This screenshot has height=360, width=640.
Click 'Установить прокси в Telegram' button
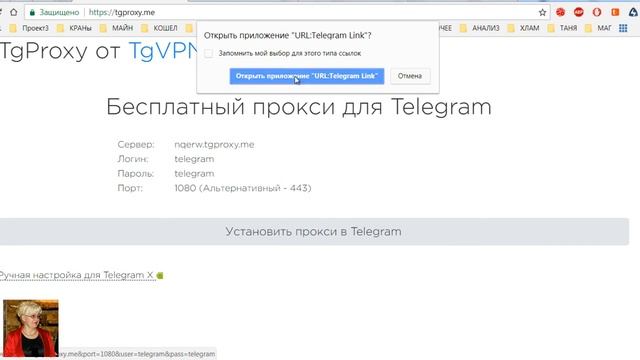(313, 232)
